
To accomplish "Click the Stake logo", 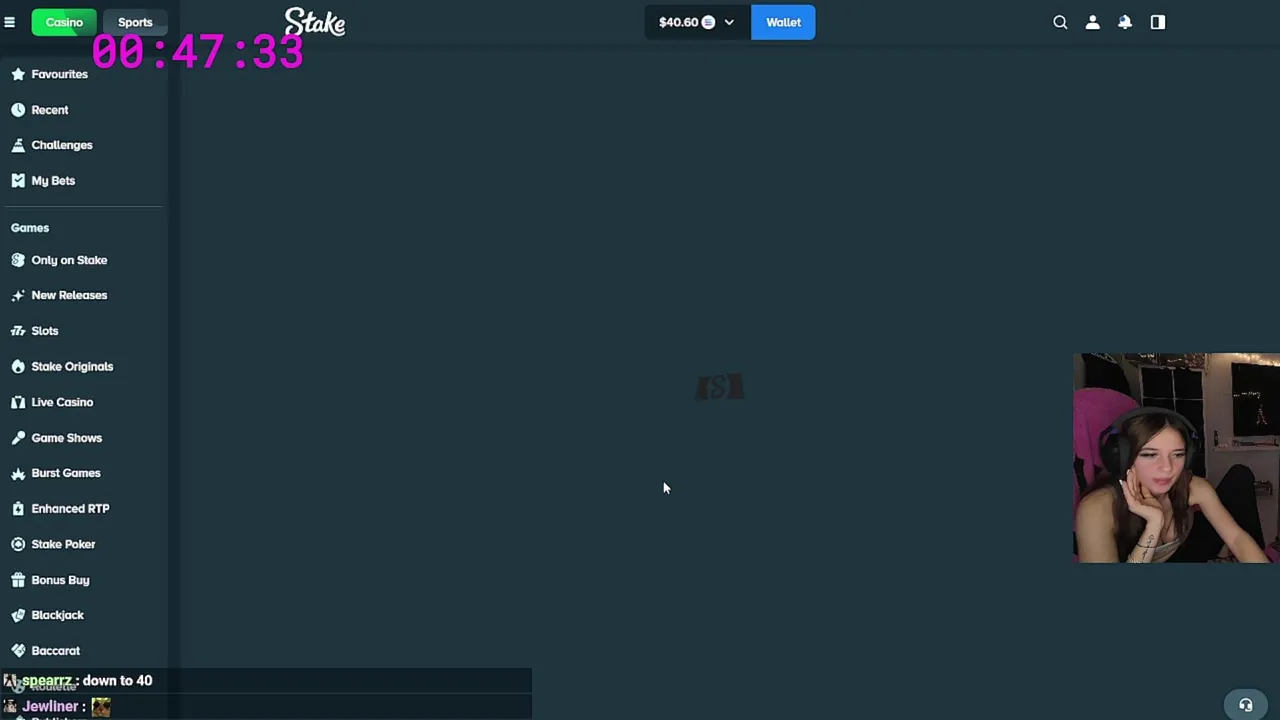I will (315, 22).
